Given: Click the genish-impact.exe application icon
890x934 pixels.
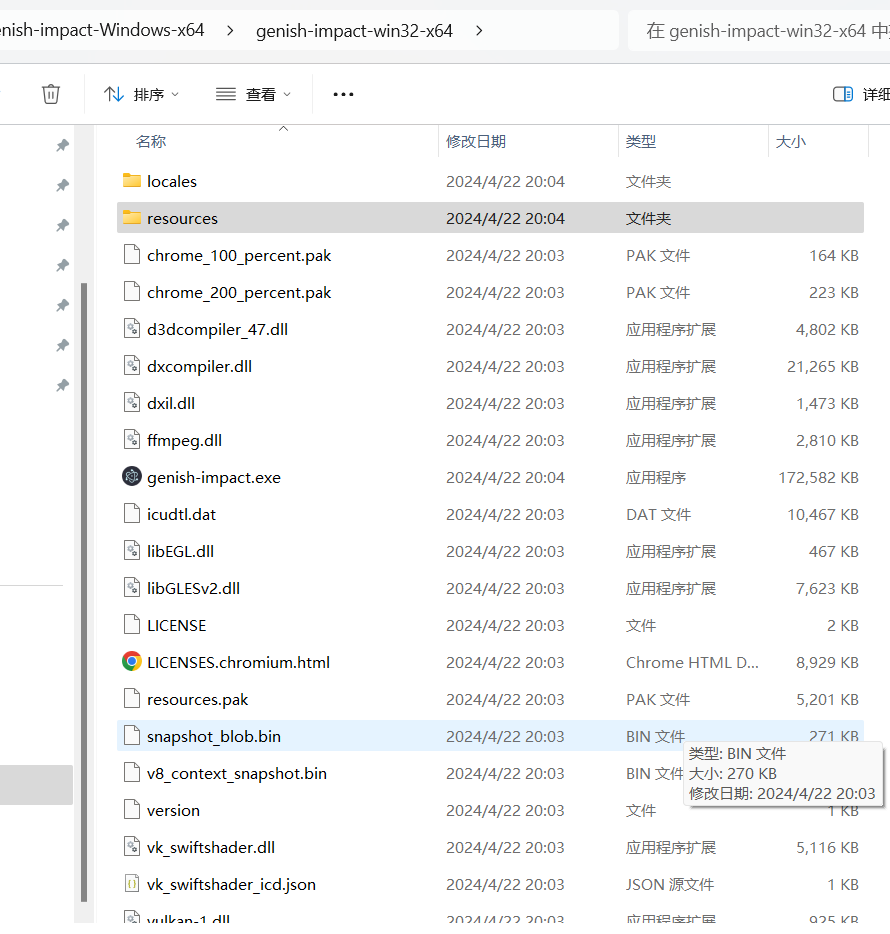Looking at the screenshot, I should (x=131, y=477).
